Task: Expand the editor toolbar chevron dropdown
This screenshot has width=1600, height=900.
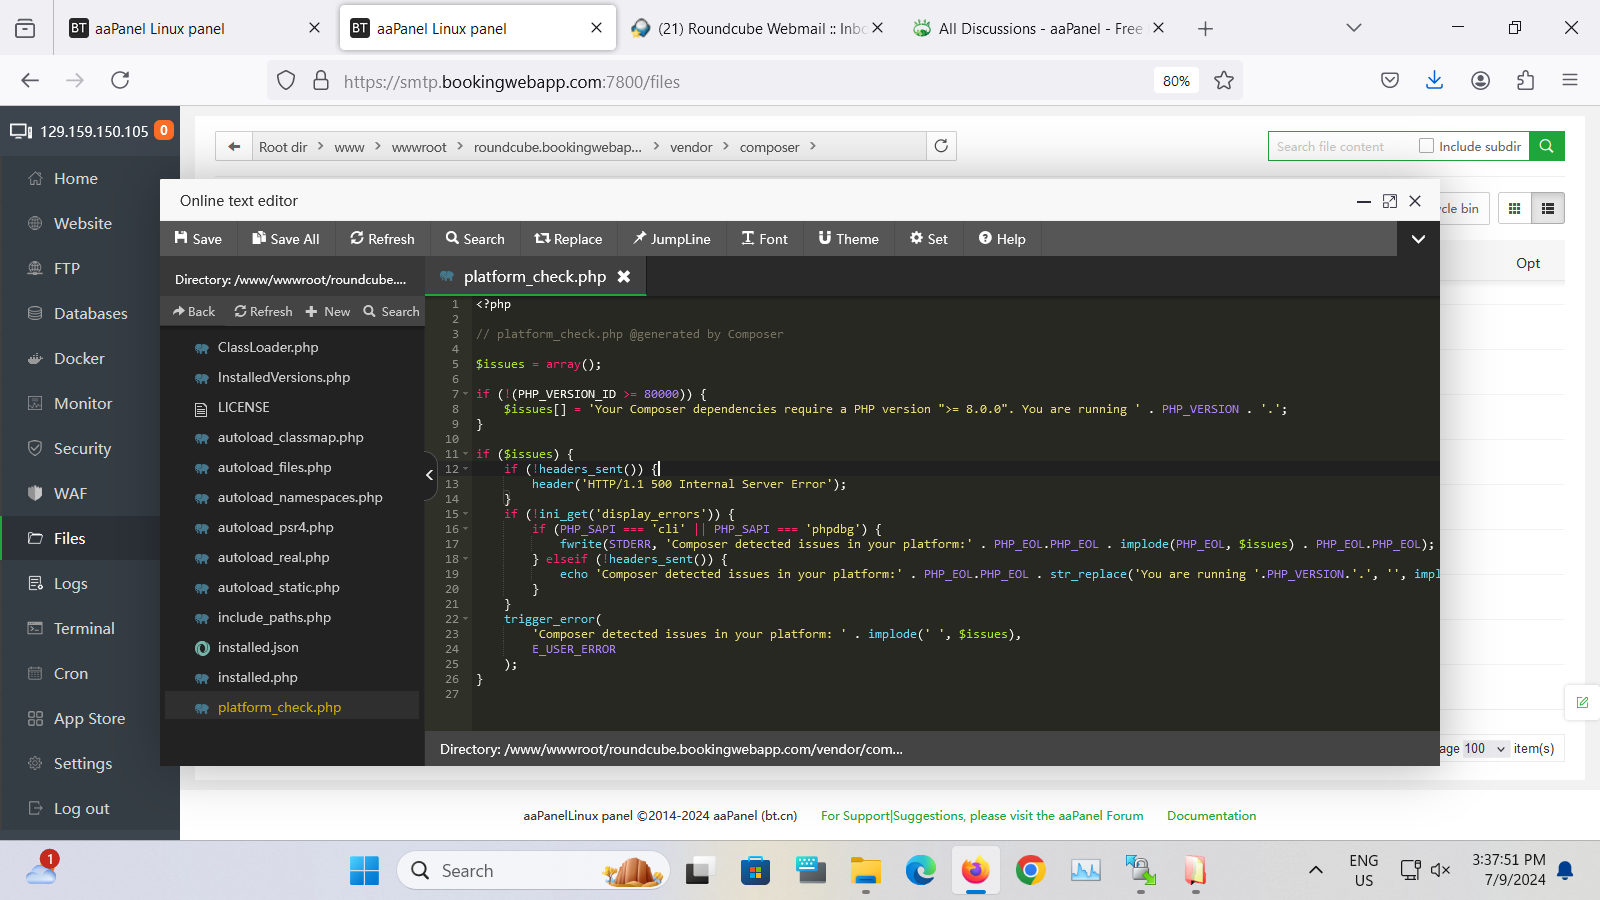Action: point(1417,239)
